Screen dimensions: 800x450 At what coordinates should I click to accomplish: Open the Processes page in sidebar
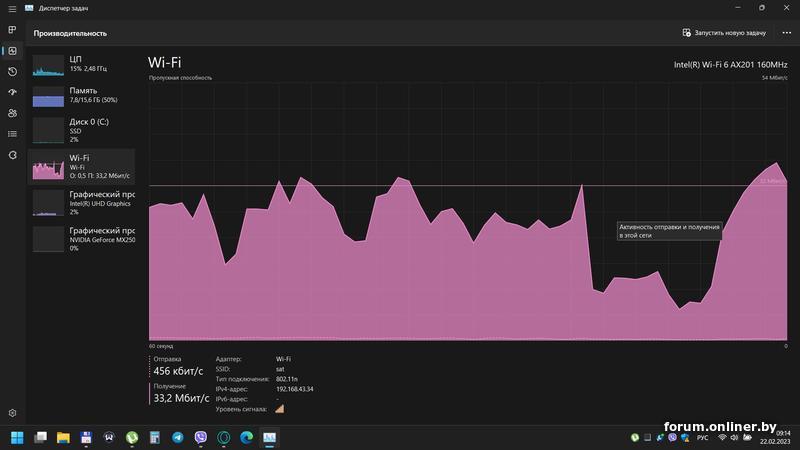coord(12,30)
